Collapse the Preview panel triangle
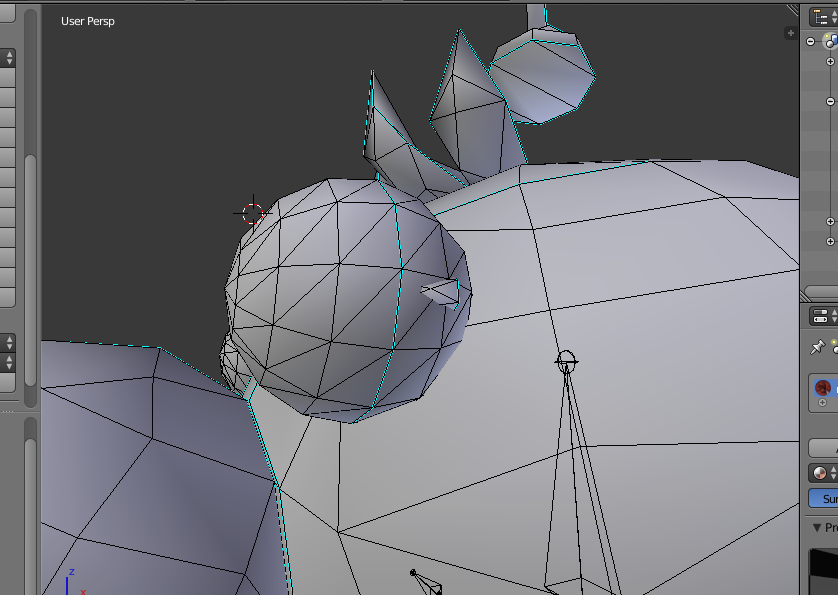The width and height of the screenshot is (838, 595). point(817,528)
